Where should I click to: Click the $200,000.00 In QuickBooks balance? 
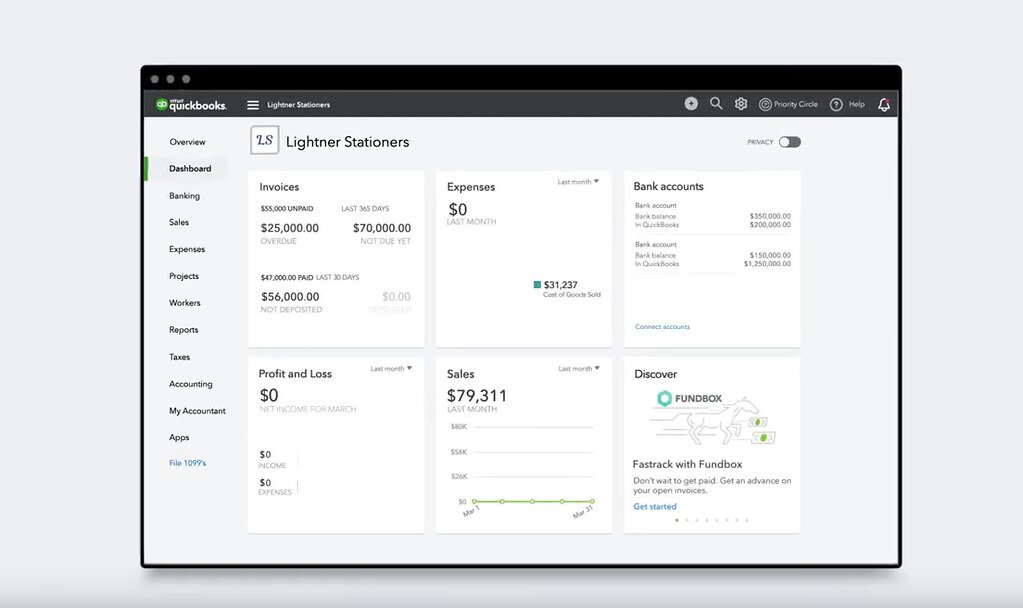770,224
